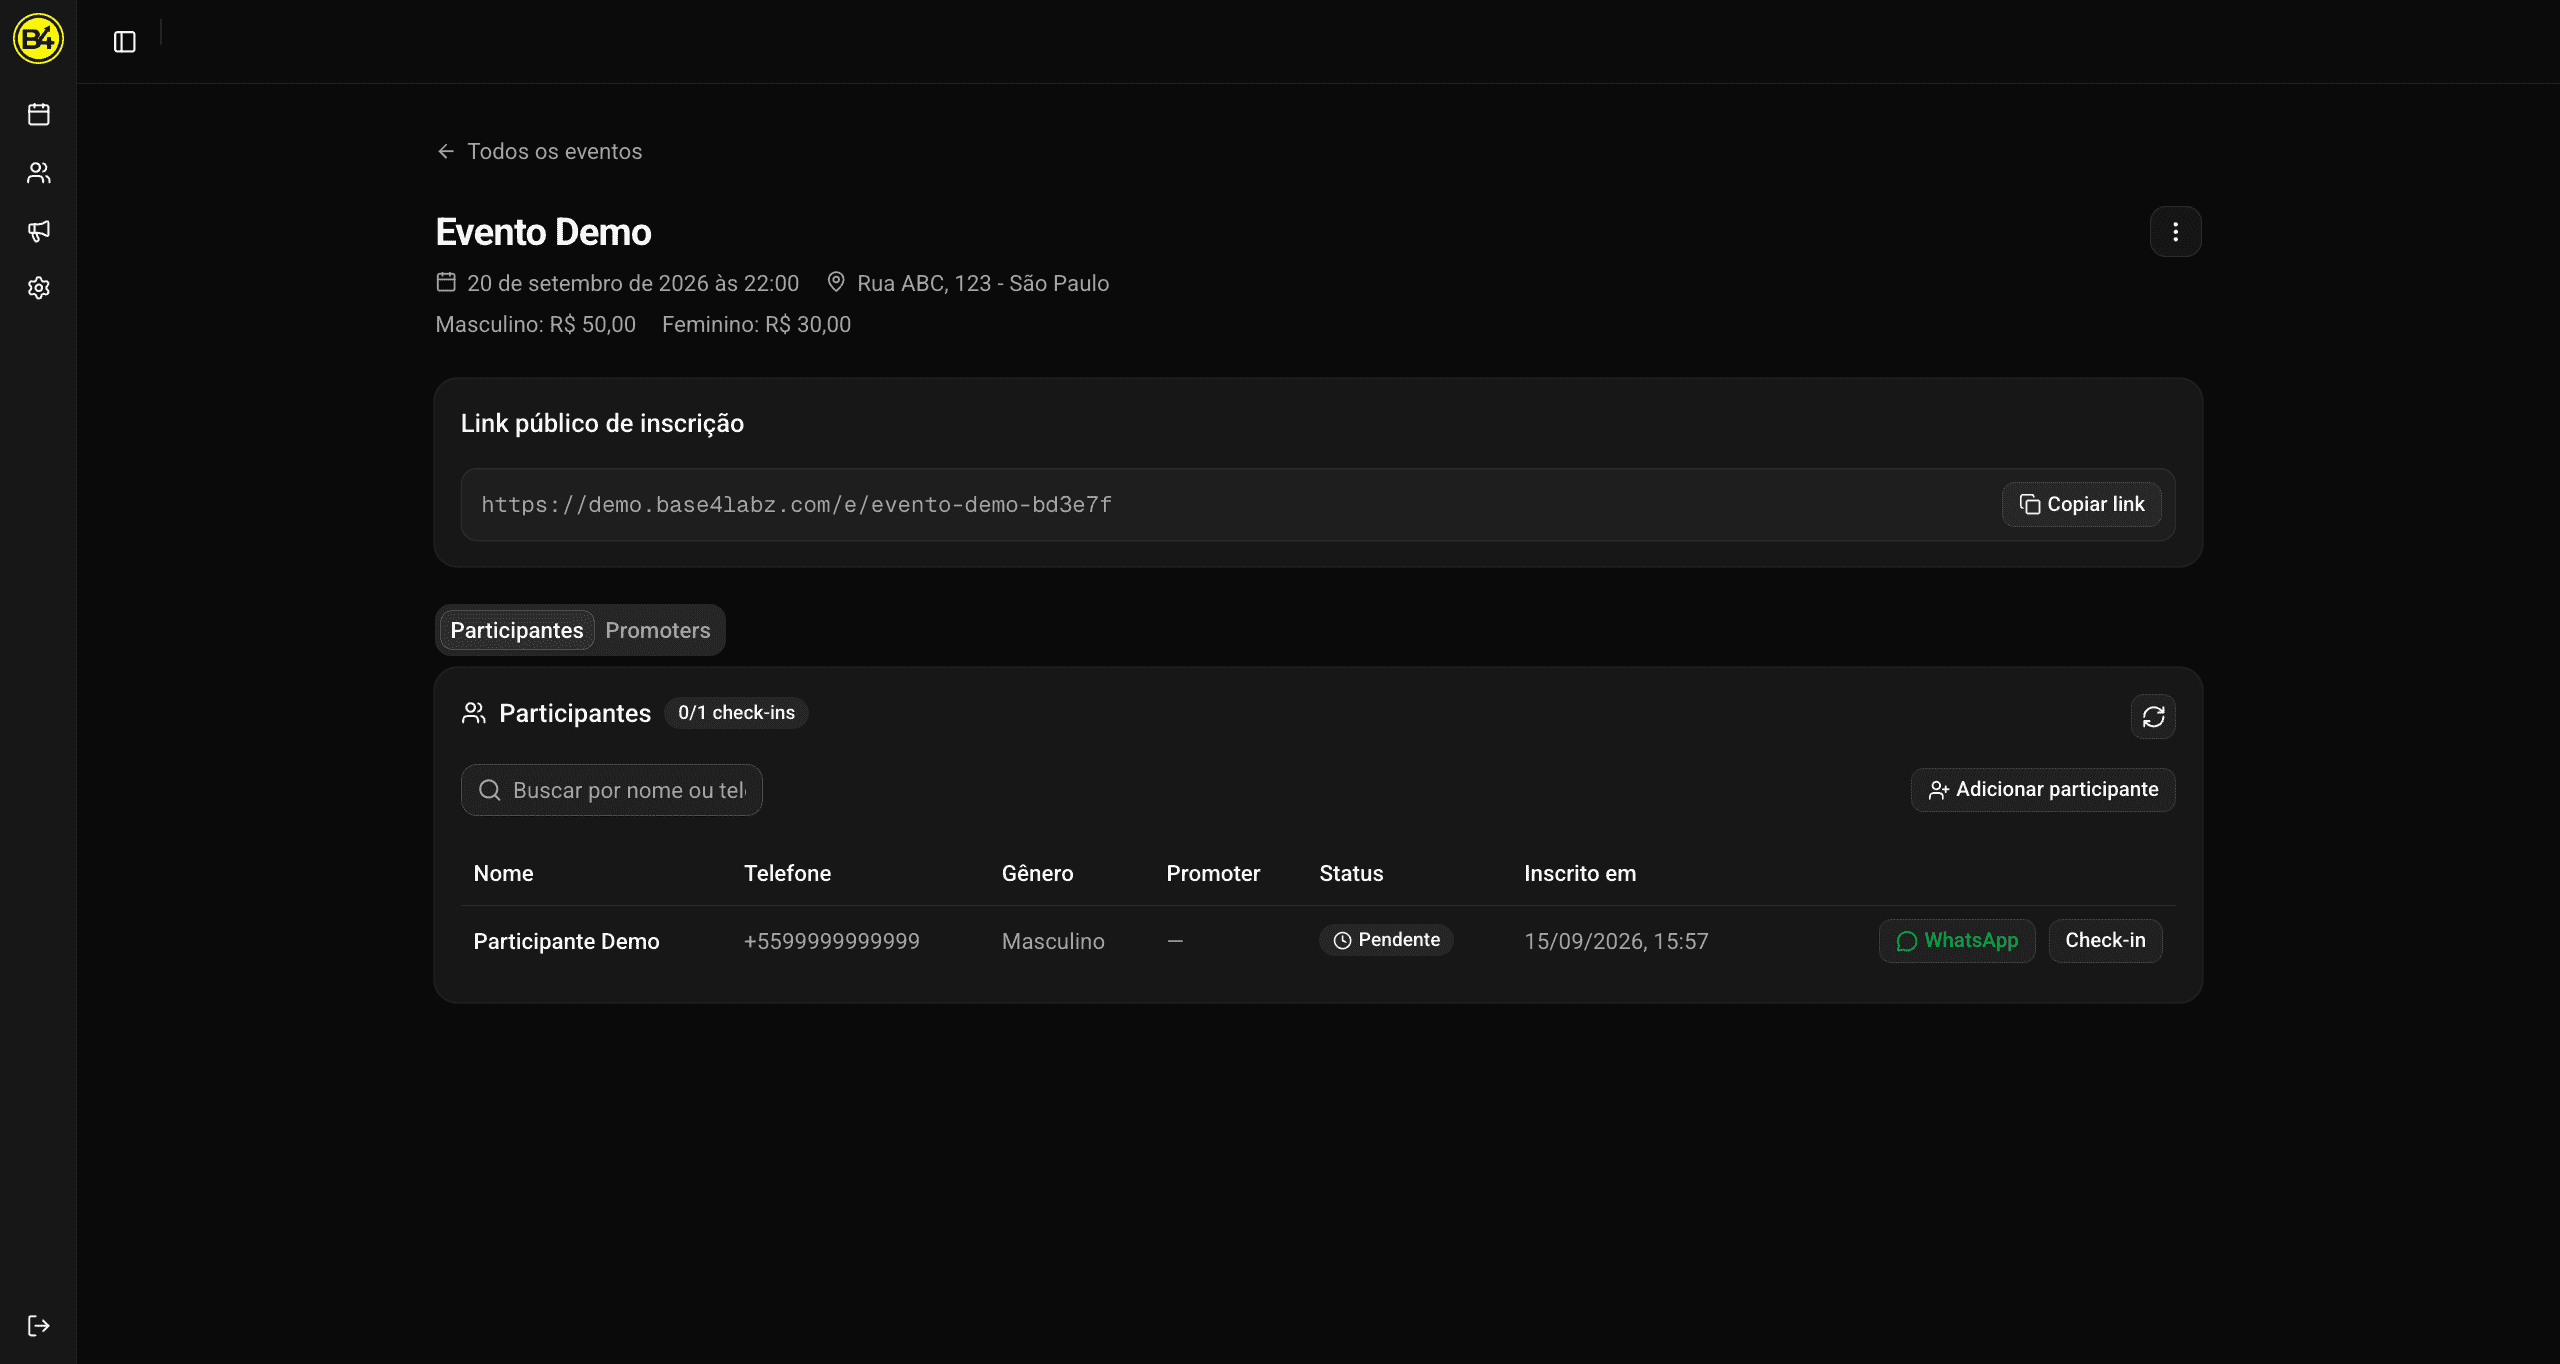This screenshot has width=2560, height=1364.
Task: Click the event date 20 de setembro text
Action: click(633, 283)
